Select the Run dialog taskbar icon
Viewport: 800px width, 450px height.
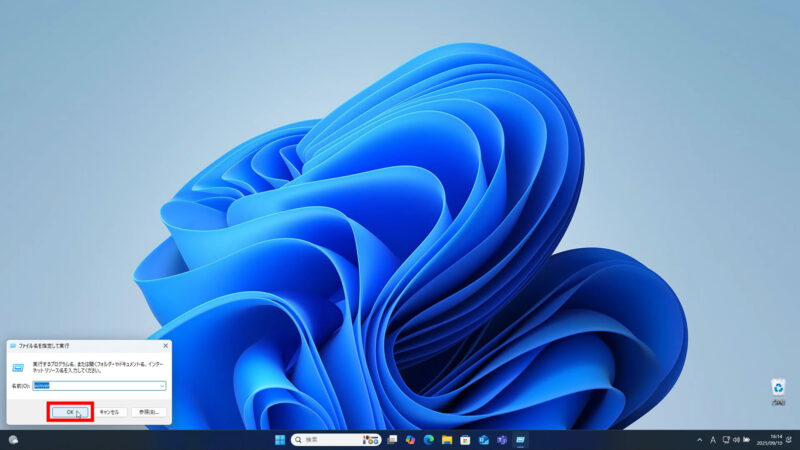520,440
